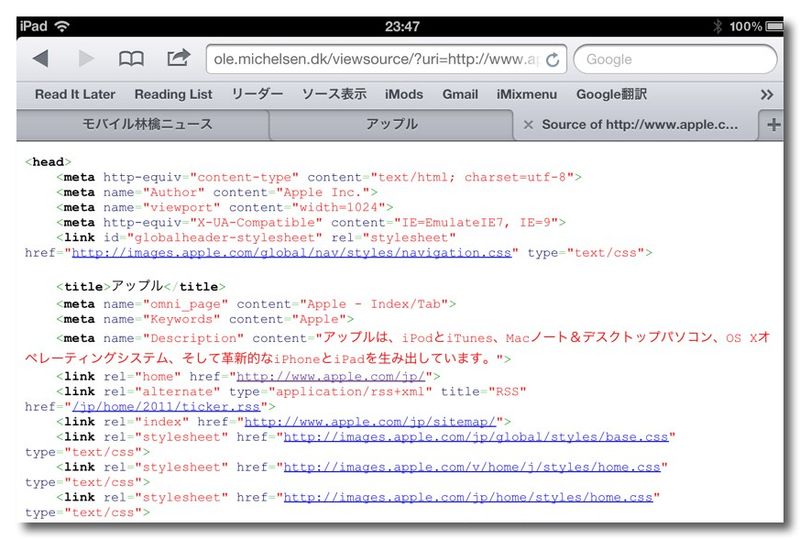This screenshot has height=539, width=800.
Task: Tap the "application/rss+xml" type value
Action: coord(350,391)
